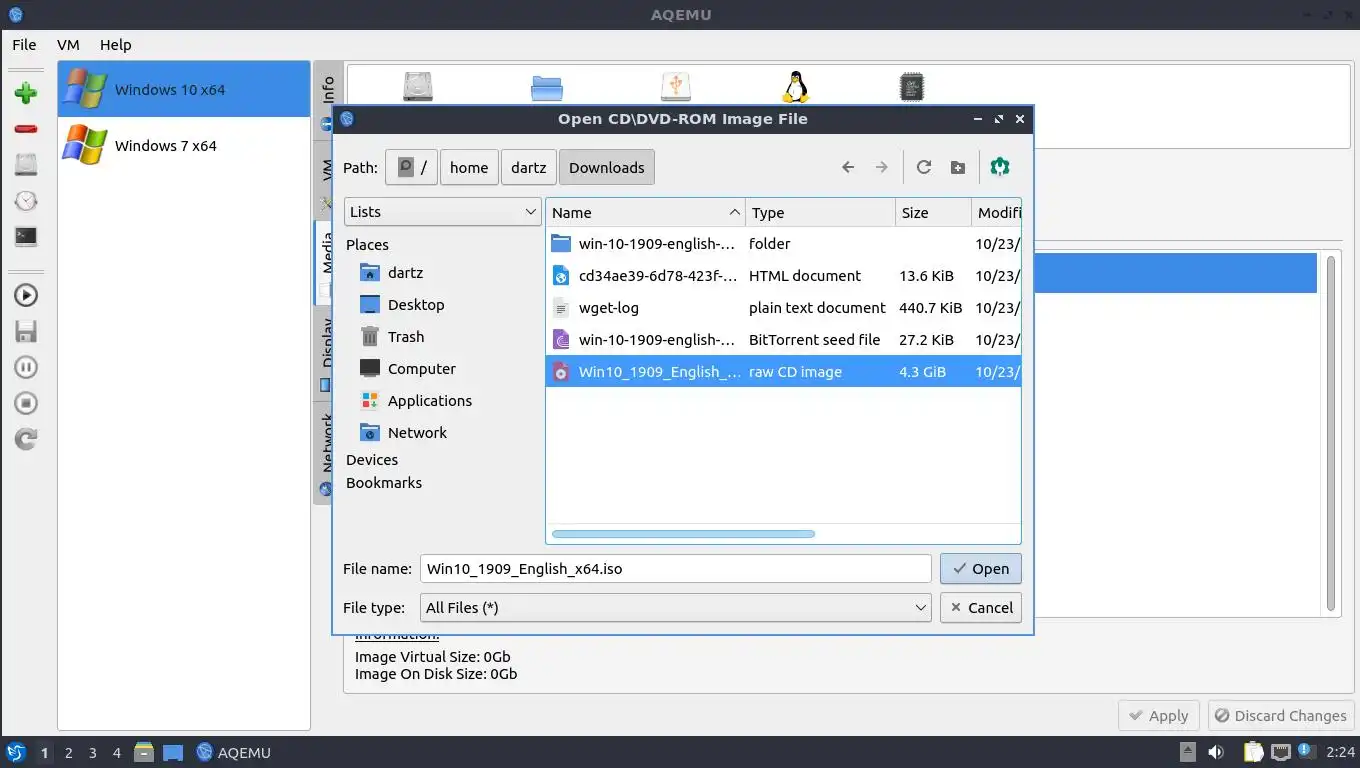The image size is (1360, 768).
Task: Reload the folder listing in file dialog
Action: tap(924, 167)
